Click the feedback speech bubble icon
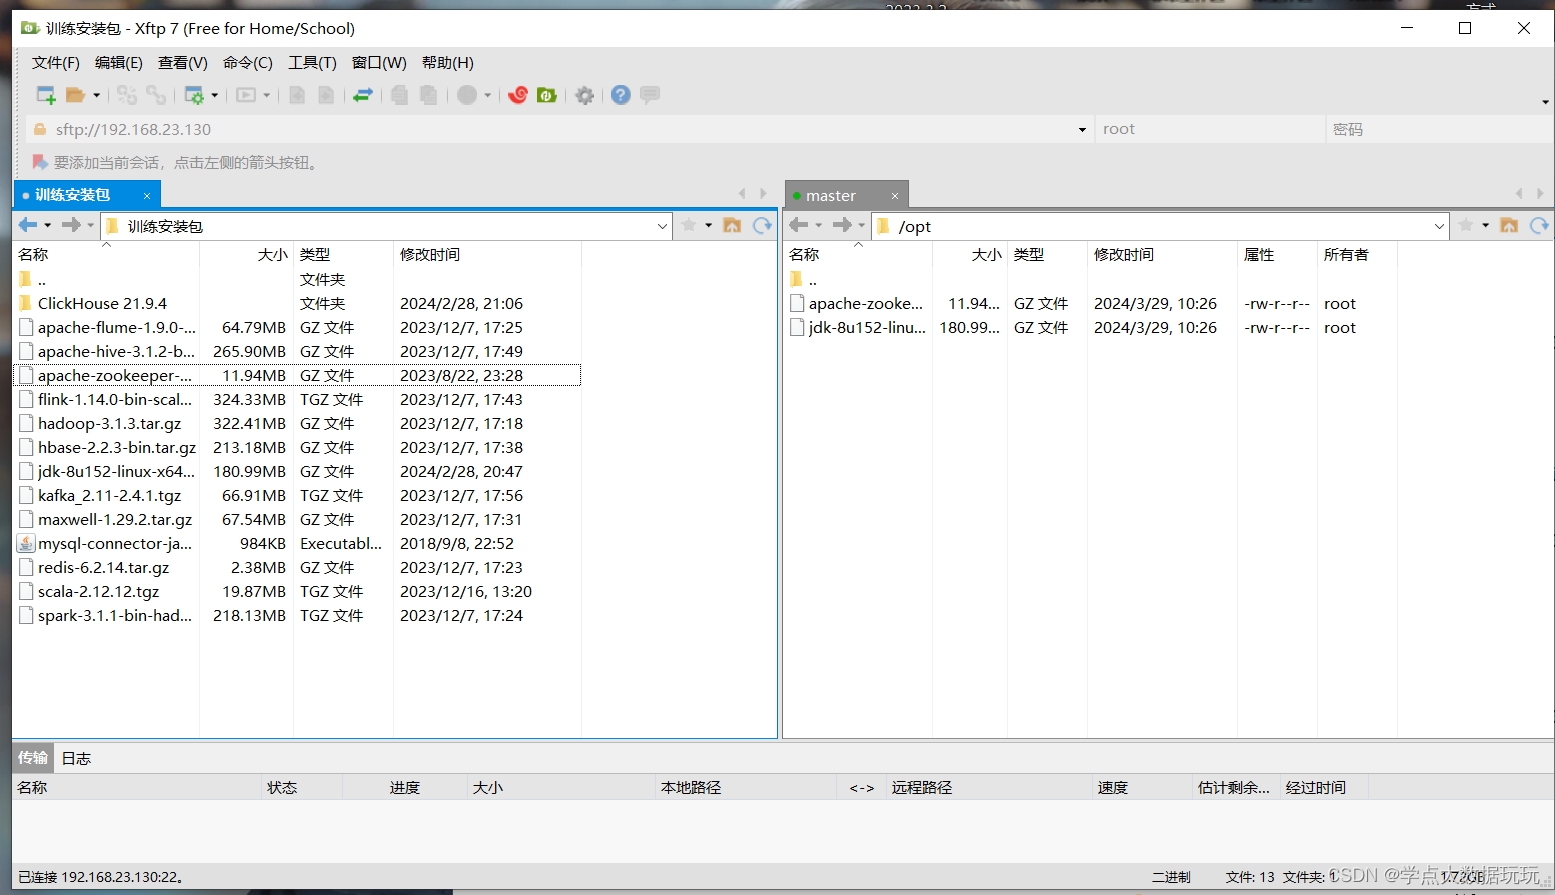This screenshot has width=1555, height=895. (650, 95)
